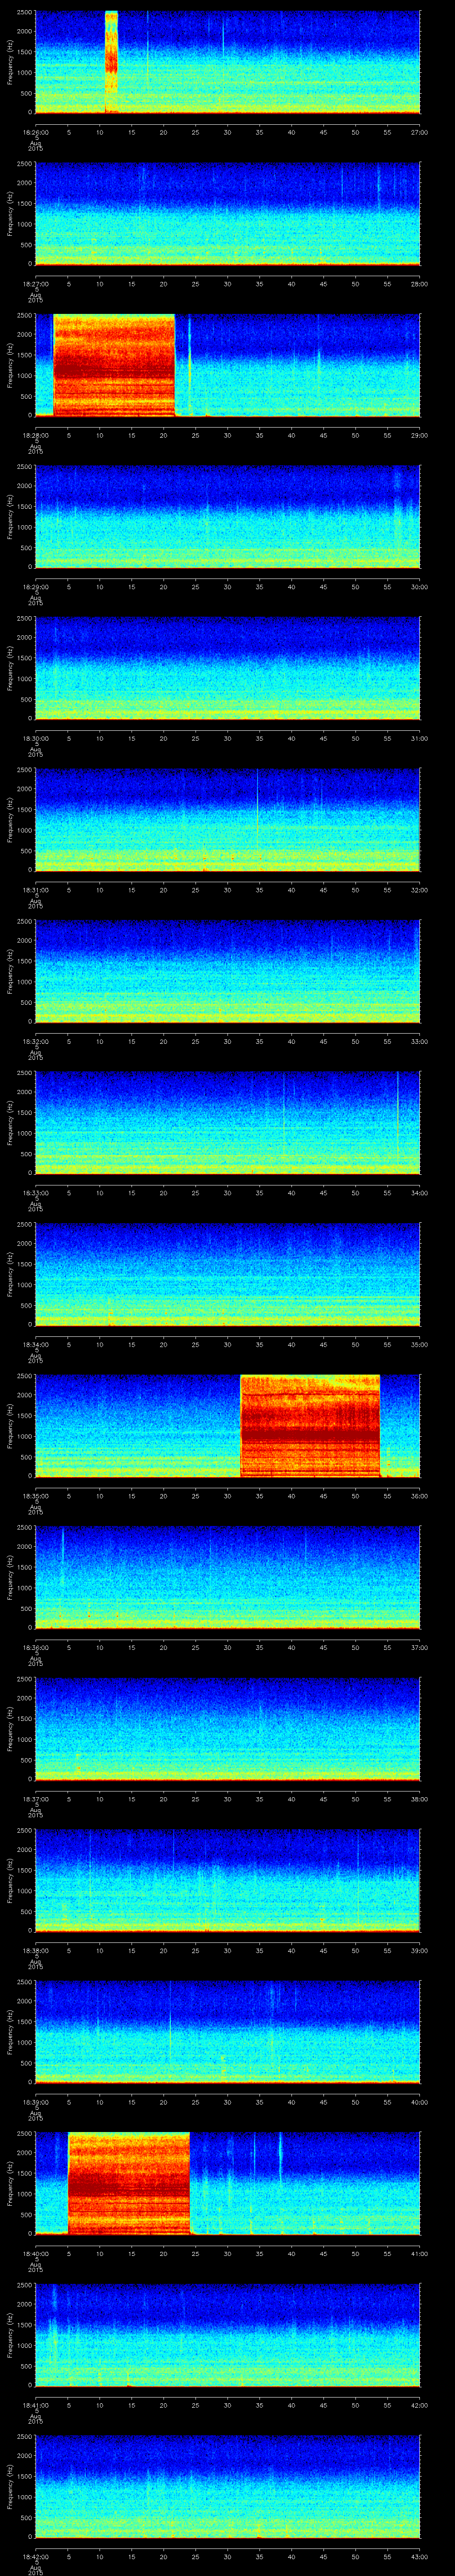
Task: Select the 18:34 spectrogram plot
Action: tap(227, 1274)
